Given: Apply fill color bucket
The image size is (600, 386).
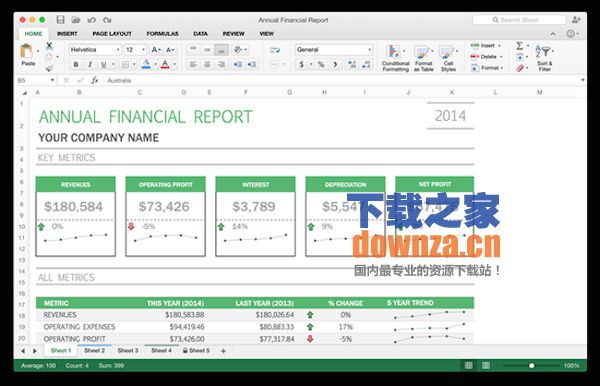Looking at the screenshot, I should pos(146,64).
